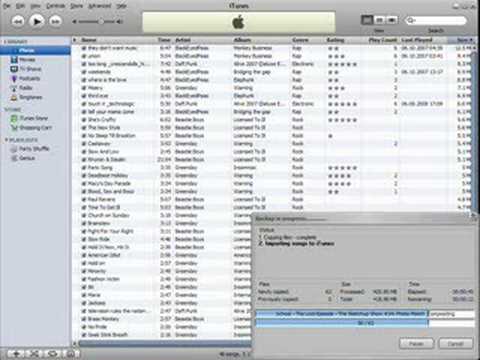The height and width of the screenshot is (360, 480).
Task: Open the Controls menu
Action: [55, 6]
